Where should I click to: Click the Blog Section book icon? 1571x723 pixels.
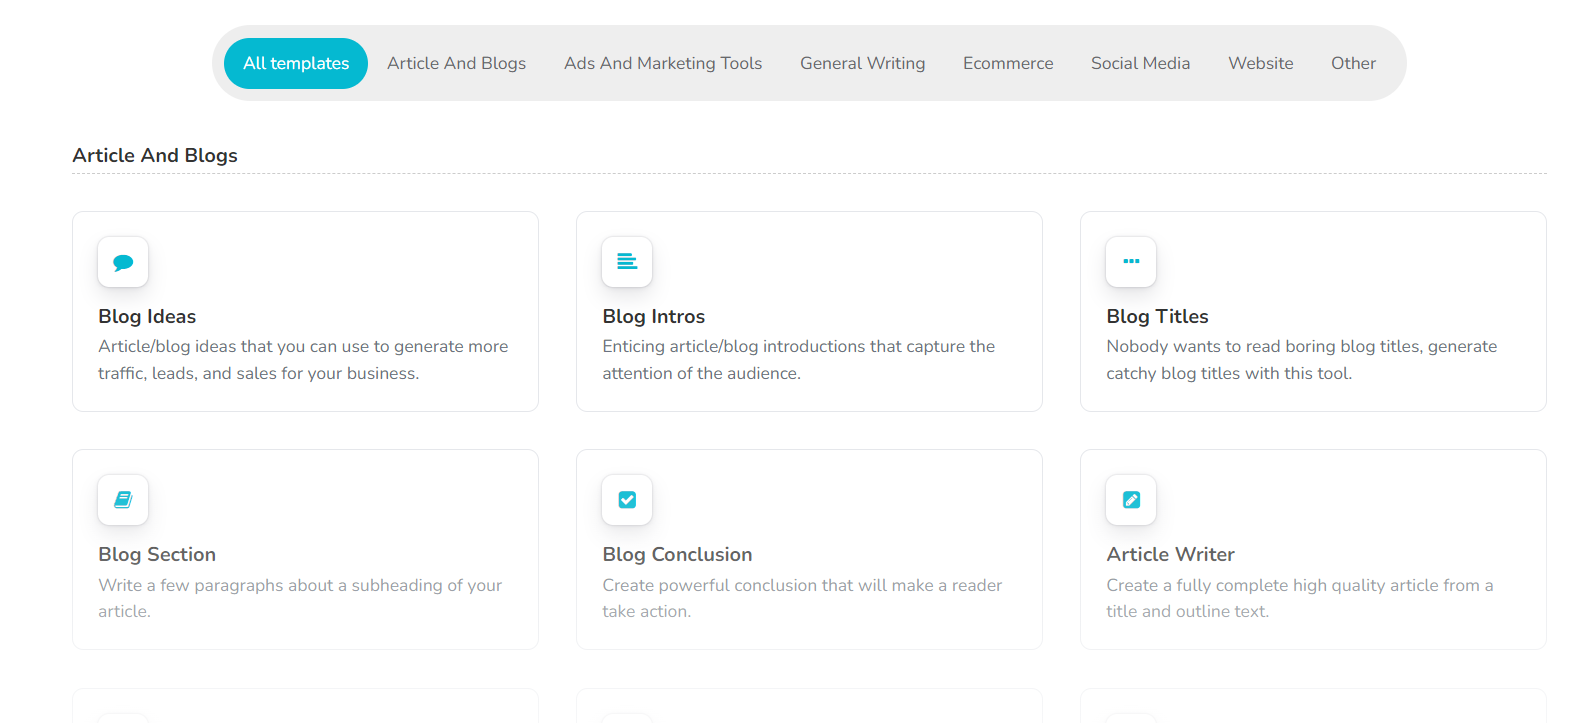[123, 500]
